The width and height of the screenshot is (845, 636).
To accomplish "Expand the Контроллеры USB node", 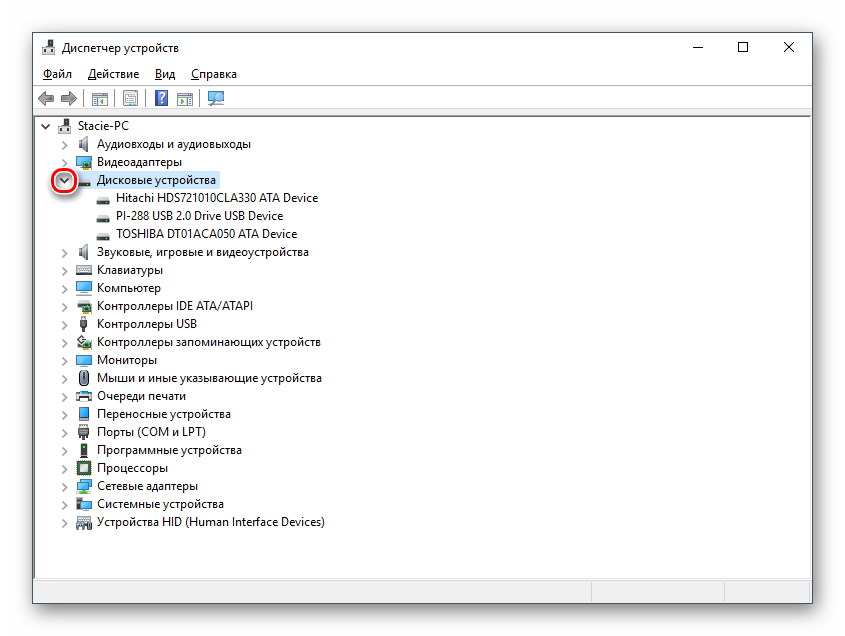I will 65,324.
